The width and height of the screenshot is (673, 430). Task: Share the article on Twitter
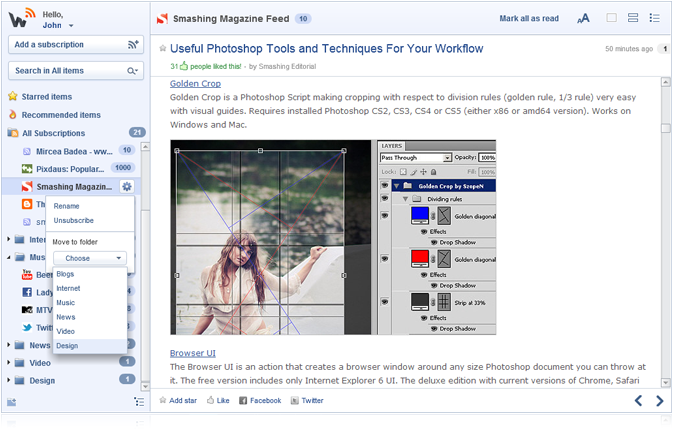coord(307,400)
